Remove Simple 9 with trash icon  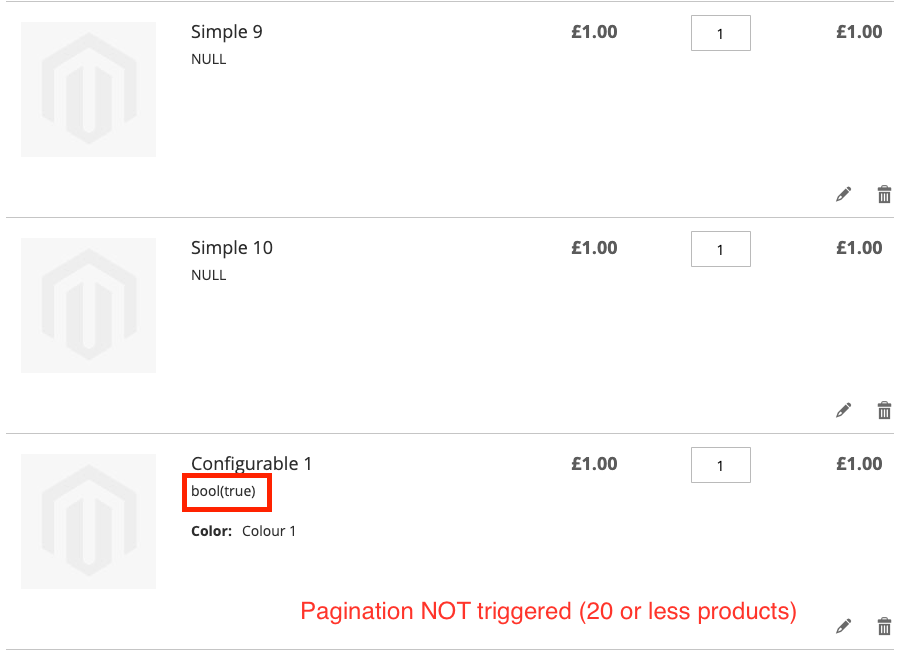tap(884, 194)
